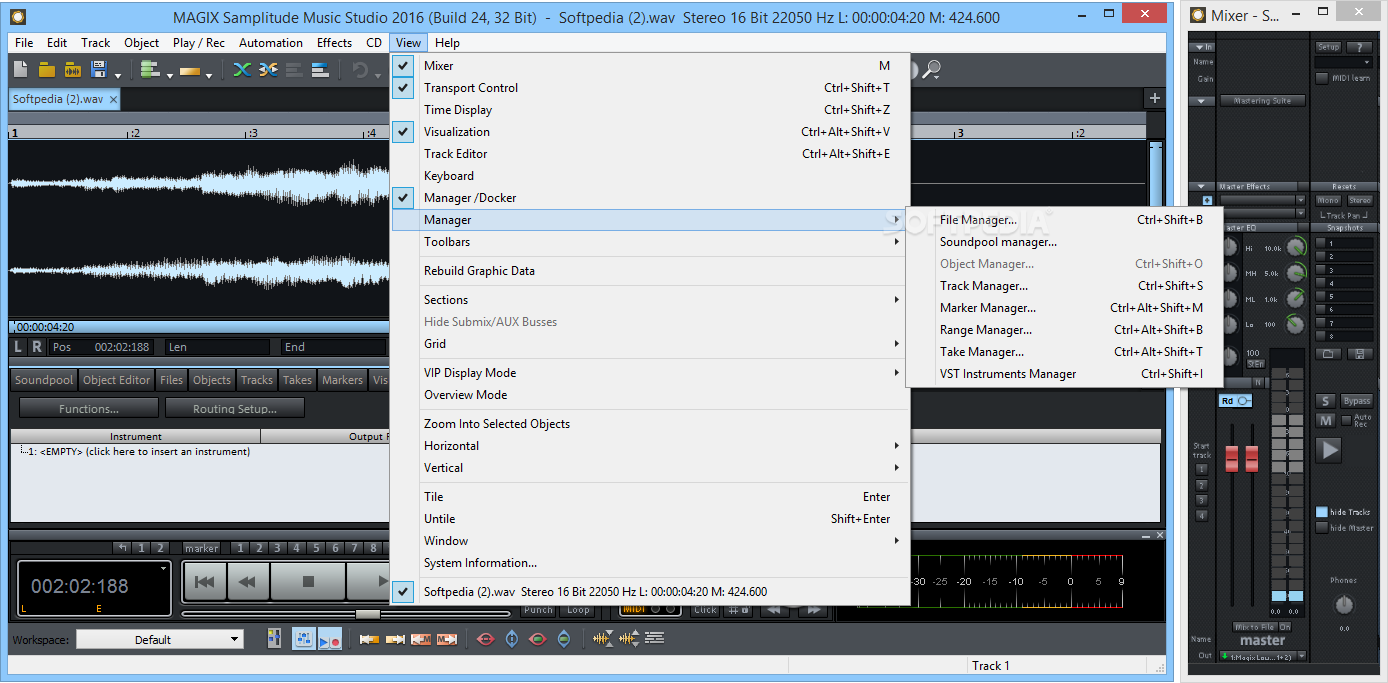Click the left red master fader
This screenshot has height=683, width=1388.
[x=1231, y=458]
